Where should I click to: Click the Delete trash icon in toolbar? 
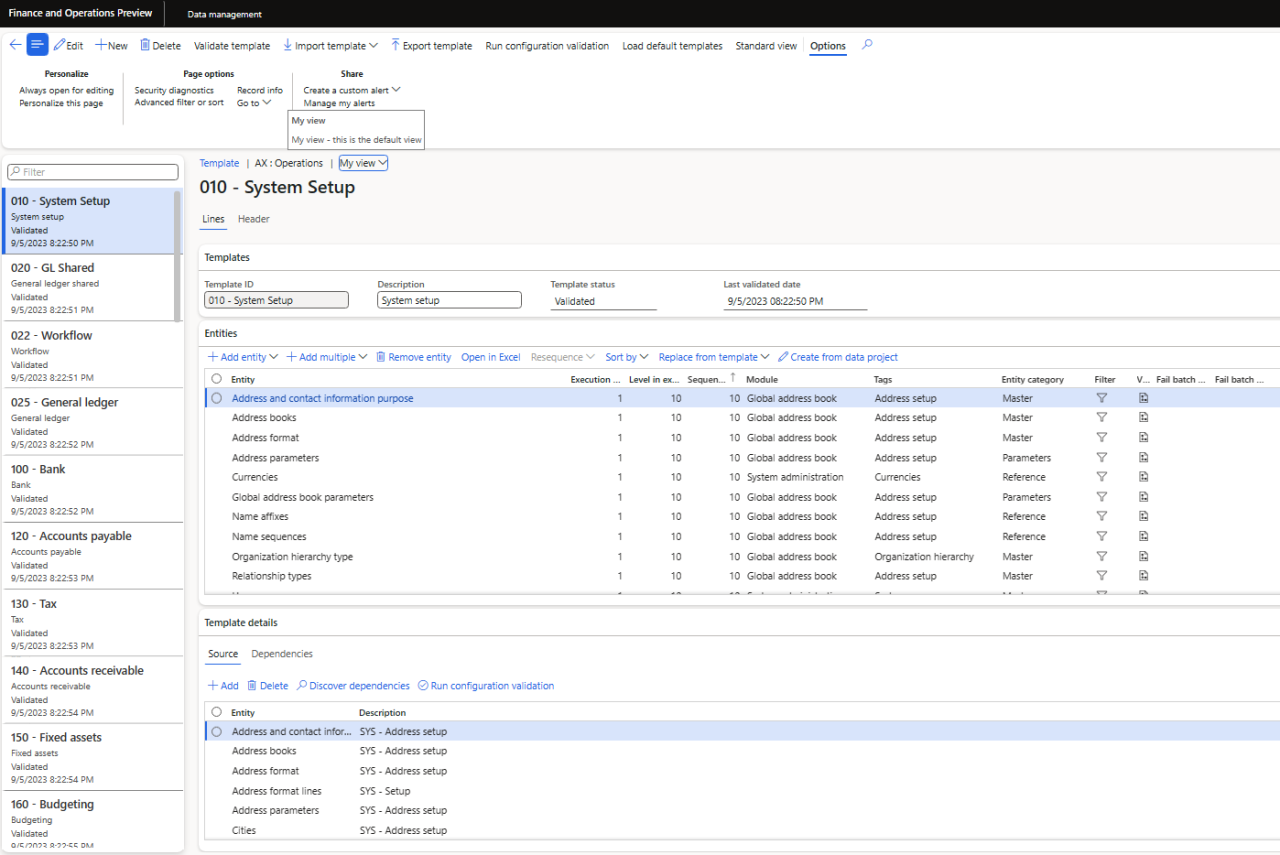[x=145, y=45]
